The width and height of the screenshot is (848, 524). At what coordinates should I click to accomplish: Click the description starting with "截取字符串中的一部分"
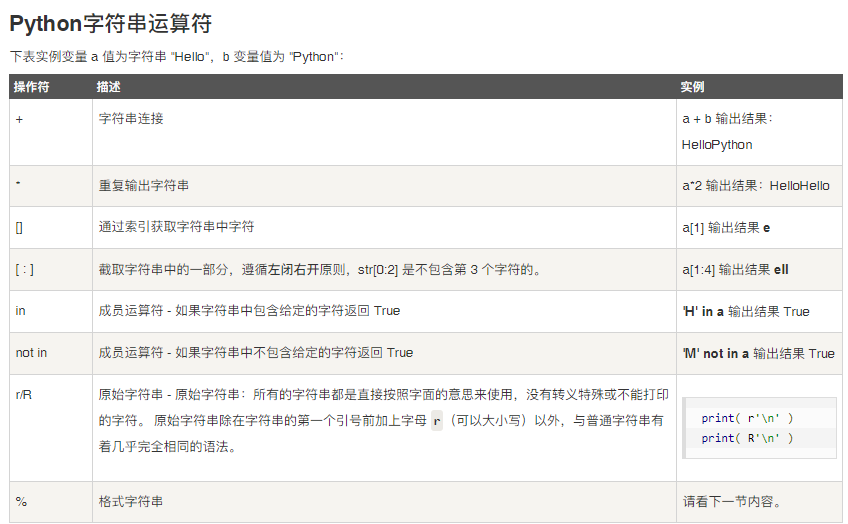pyautogui.click(x=320, y=269)
